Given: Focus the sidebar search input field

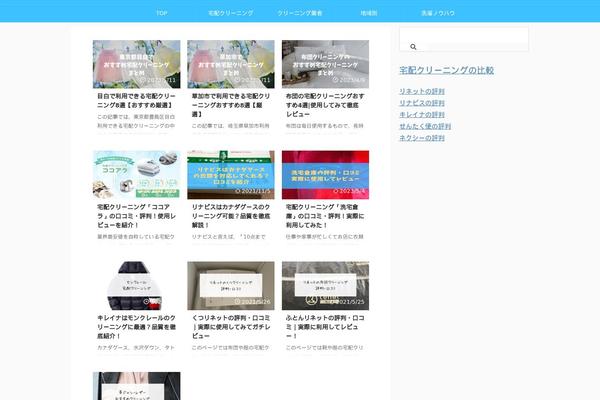Looking at the screenshot, I should pos(464,39).
